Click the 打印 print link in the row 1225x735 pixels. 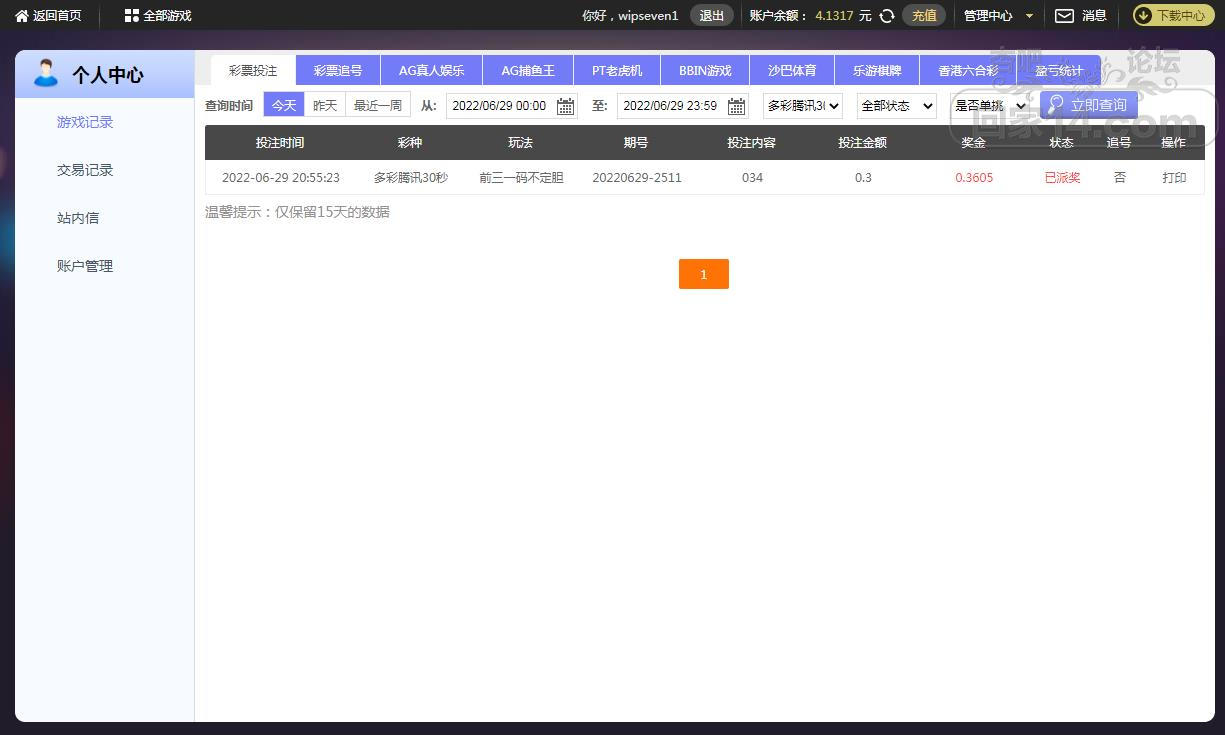tap(1174, 178)
